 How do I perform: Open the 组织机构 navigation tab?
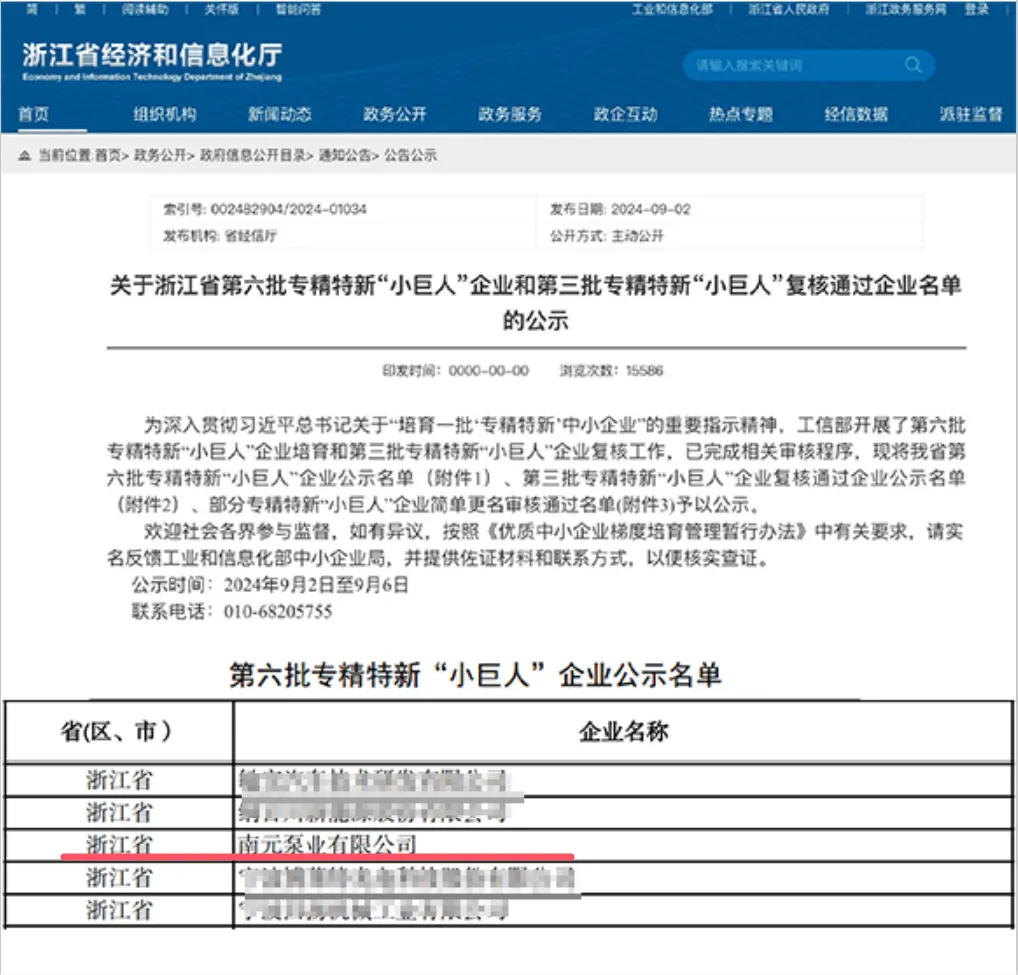pyautogui.click(x=165, y=114)
